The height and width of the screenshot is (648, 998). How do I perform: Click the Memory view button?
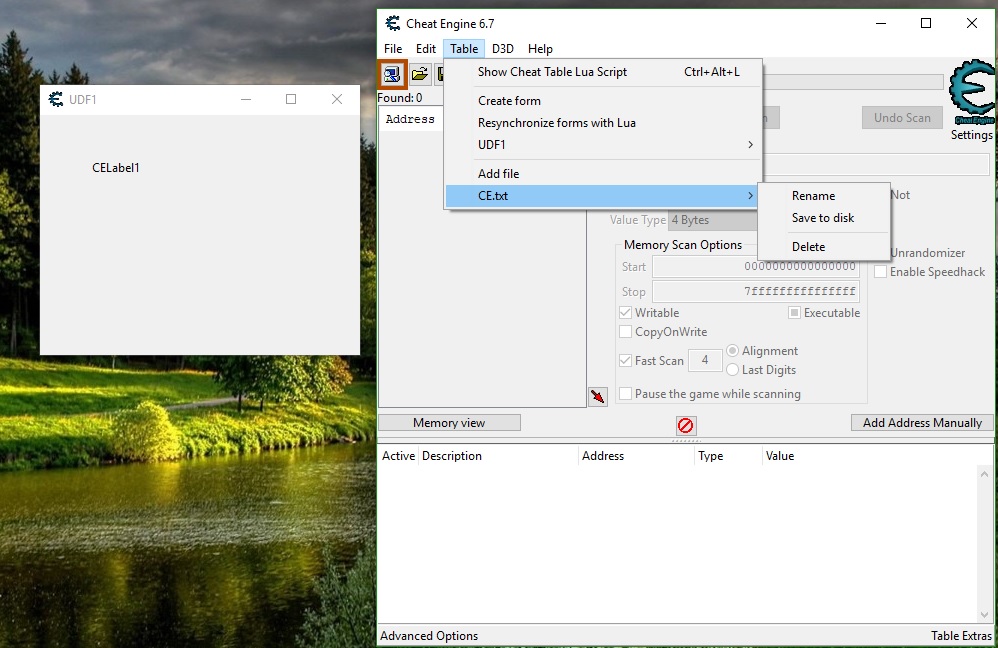pyautogui.click(x=449, y=423)
